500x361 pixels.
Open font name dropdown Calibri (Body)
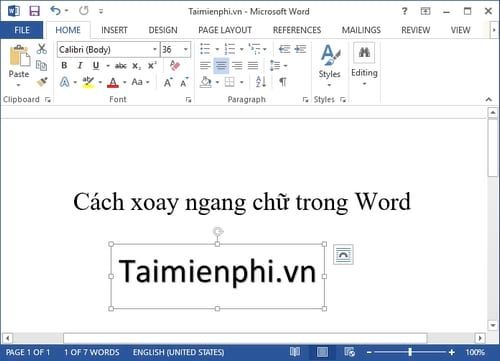point(154,49)
